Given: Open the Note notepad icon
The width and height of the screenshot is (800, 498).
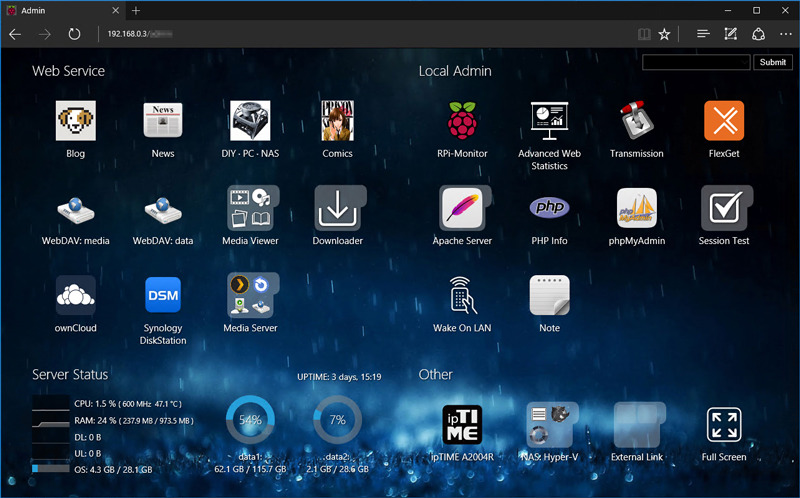Looking at the screenshot, I should [x=549, y=295].
